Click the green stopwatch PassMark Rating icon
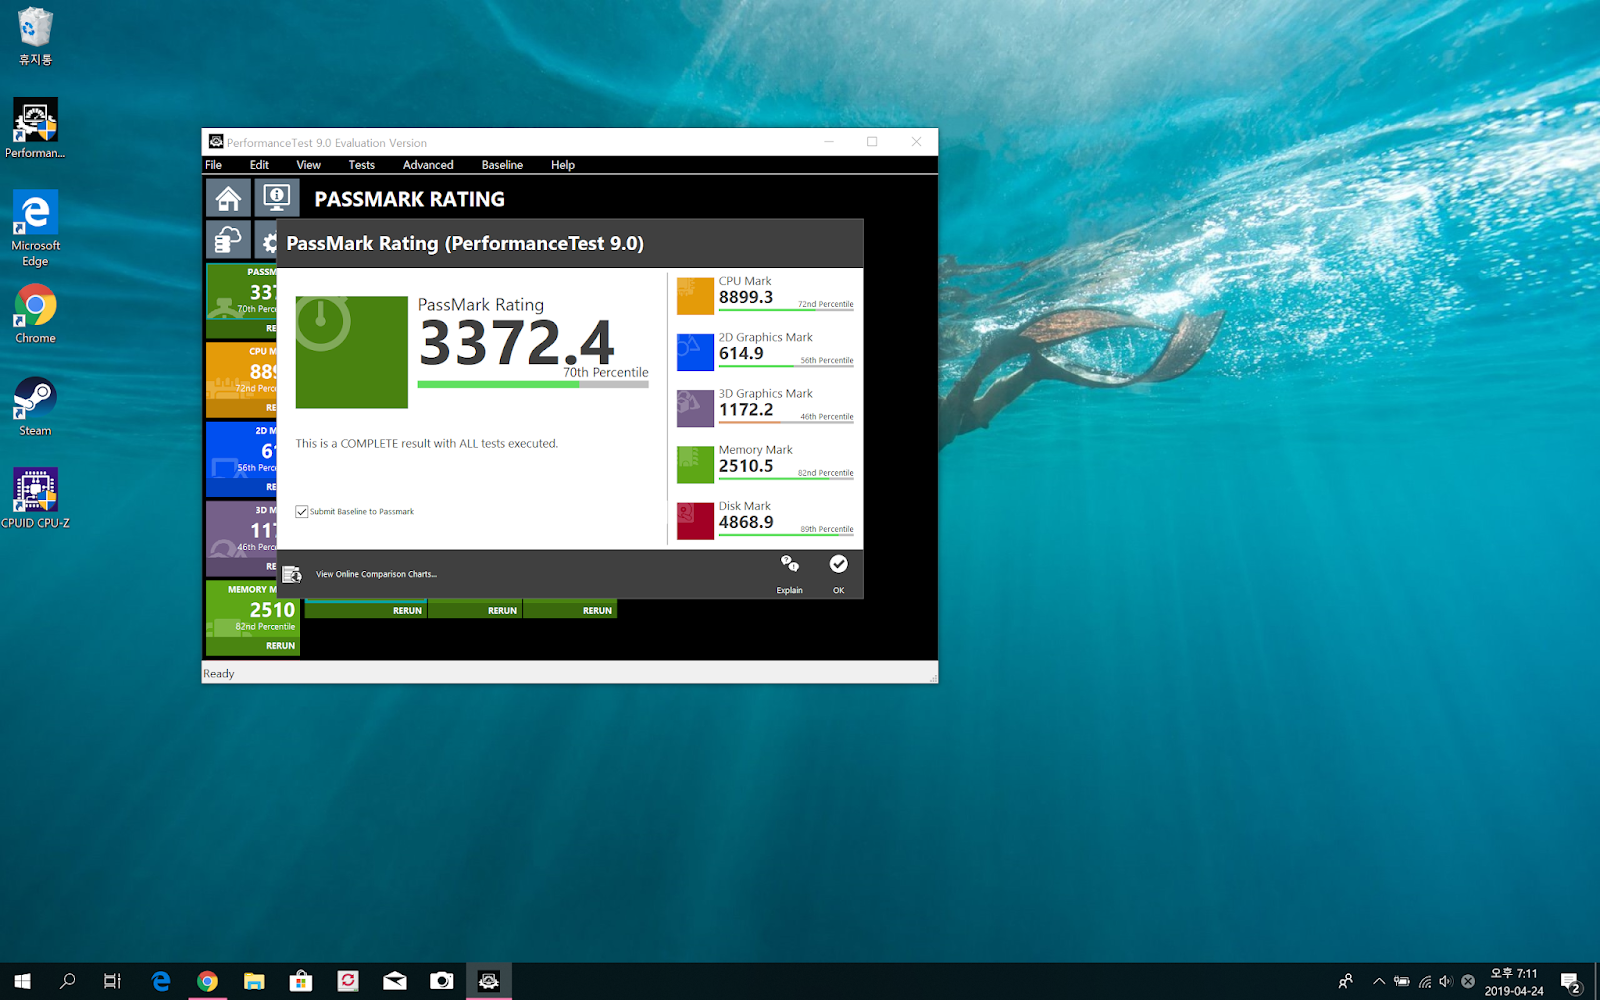Screen dimensions: 1600x1000 click(352, 352)
